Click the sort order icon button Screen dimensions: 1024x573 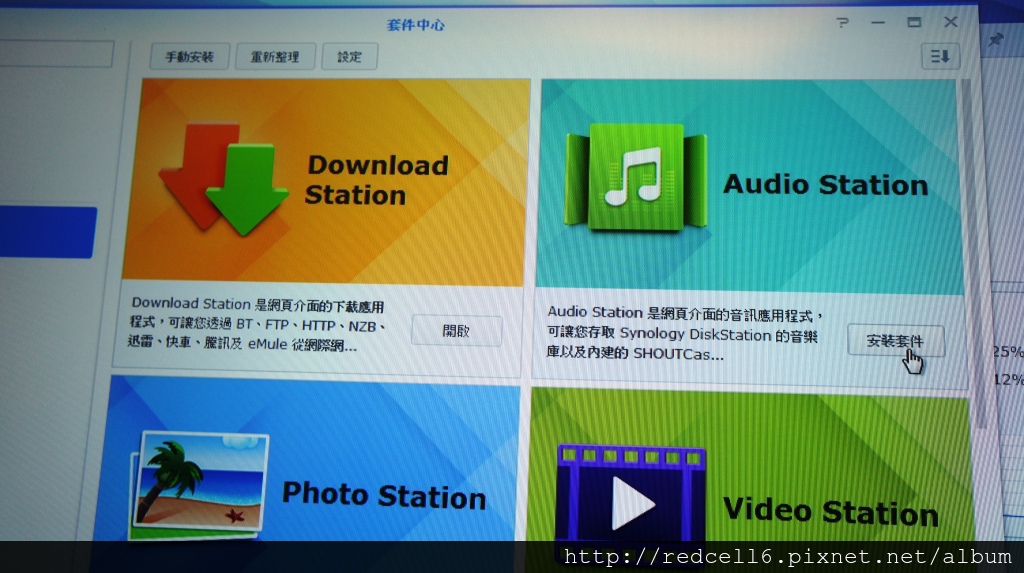point(940,57)
